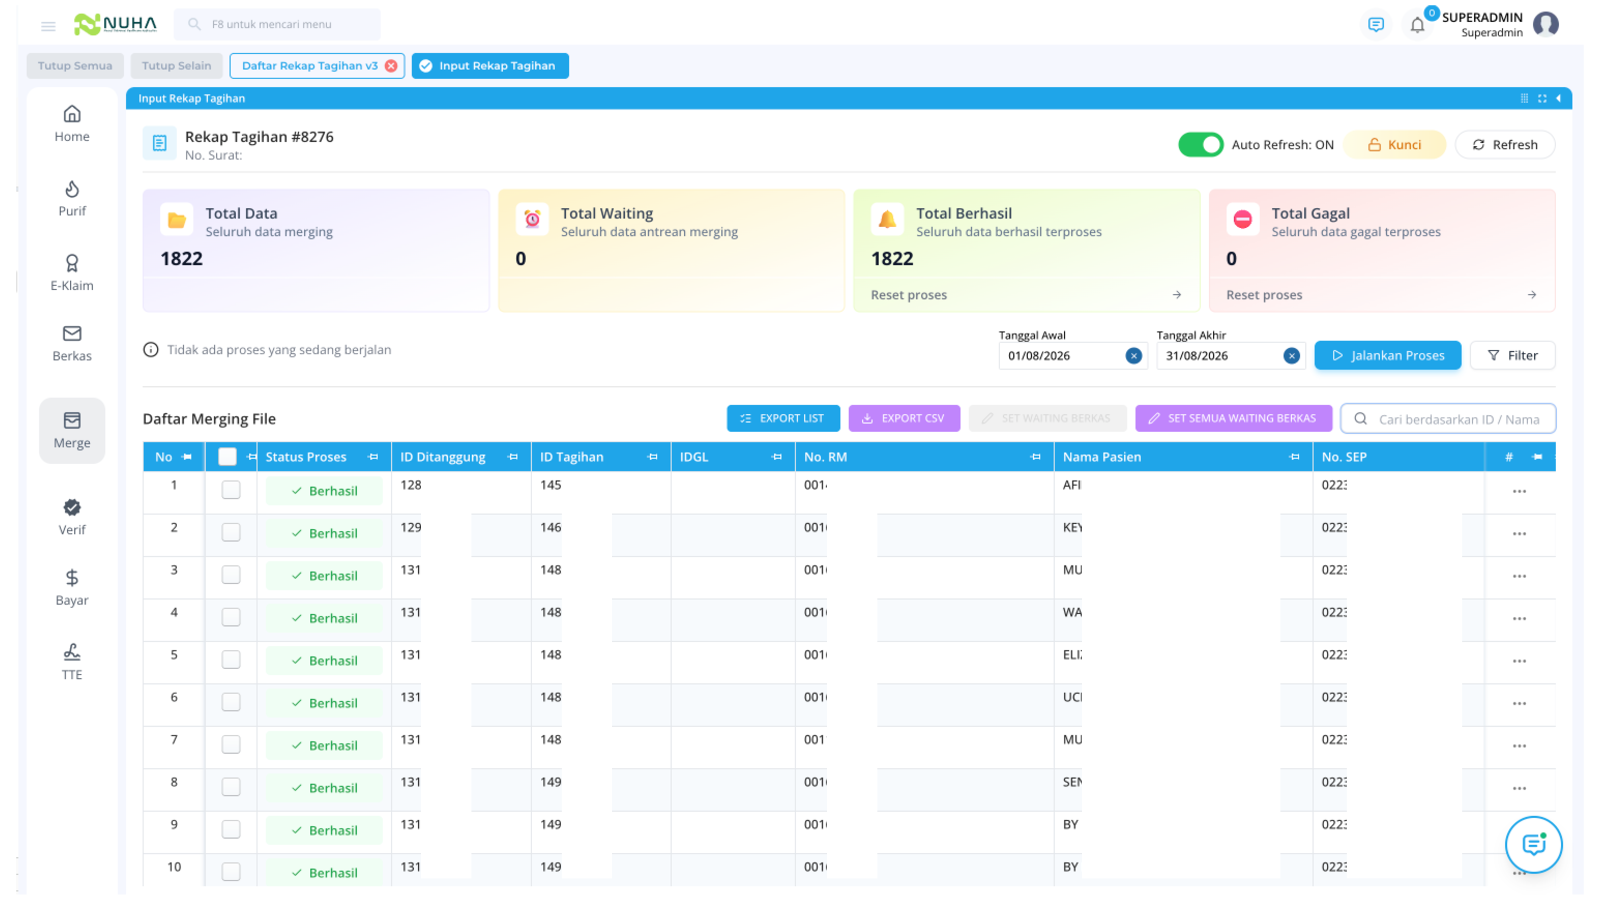Pin the ID Ditanggung column
This screenshot has width=1600, height=900.
[513, 457]
